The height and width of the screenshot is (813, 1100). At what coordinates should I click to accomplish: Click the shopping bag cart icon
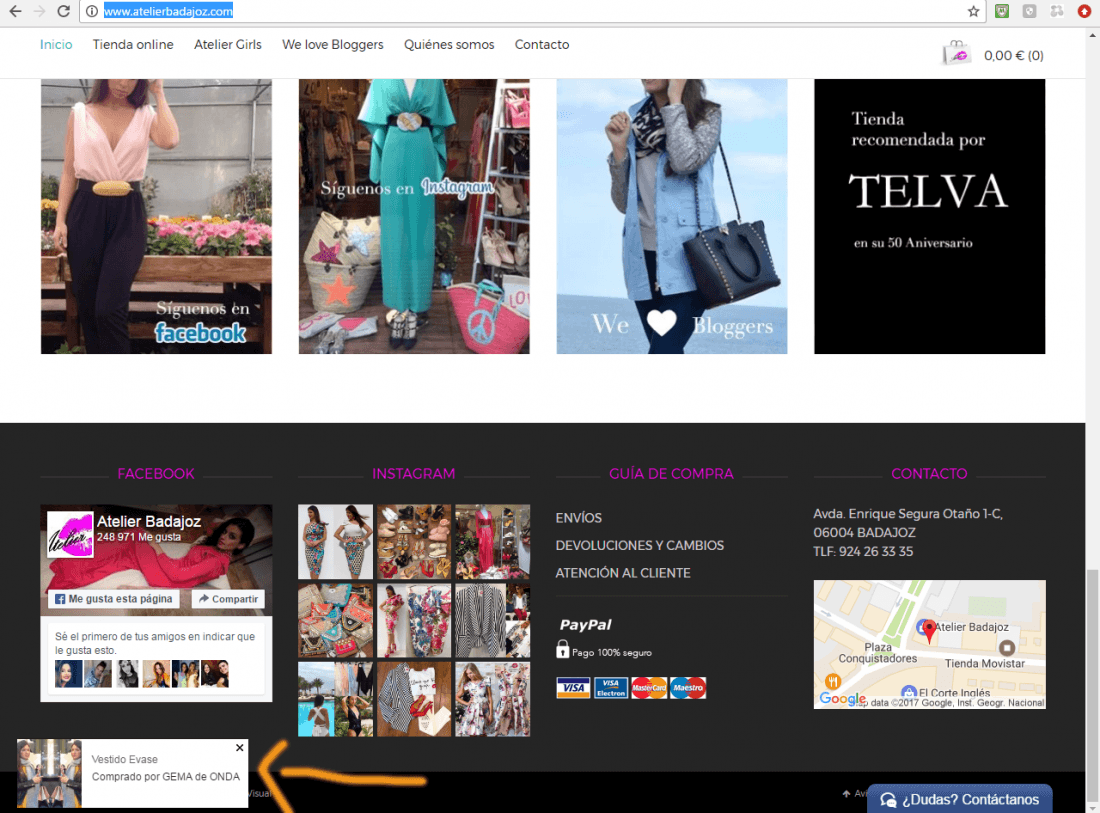coord(956,53)
